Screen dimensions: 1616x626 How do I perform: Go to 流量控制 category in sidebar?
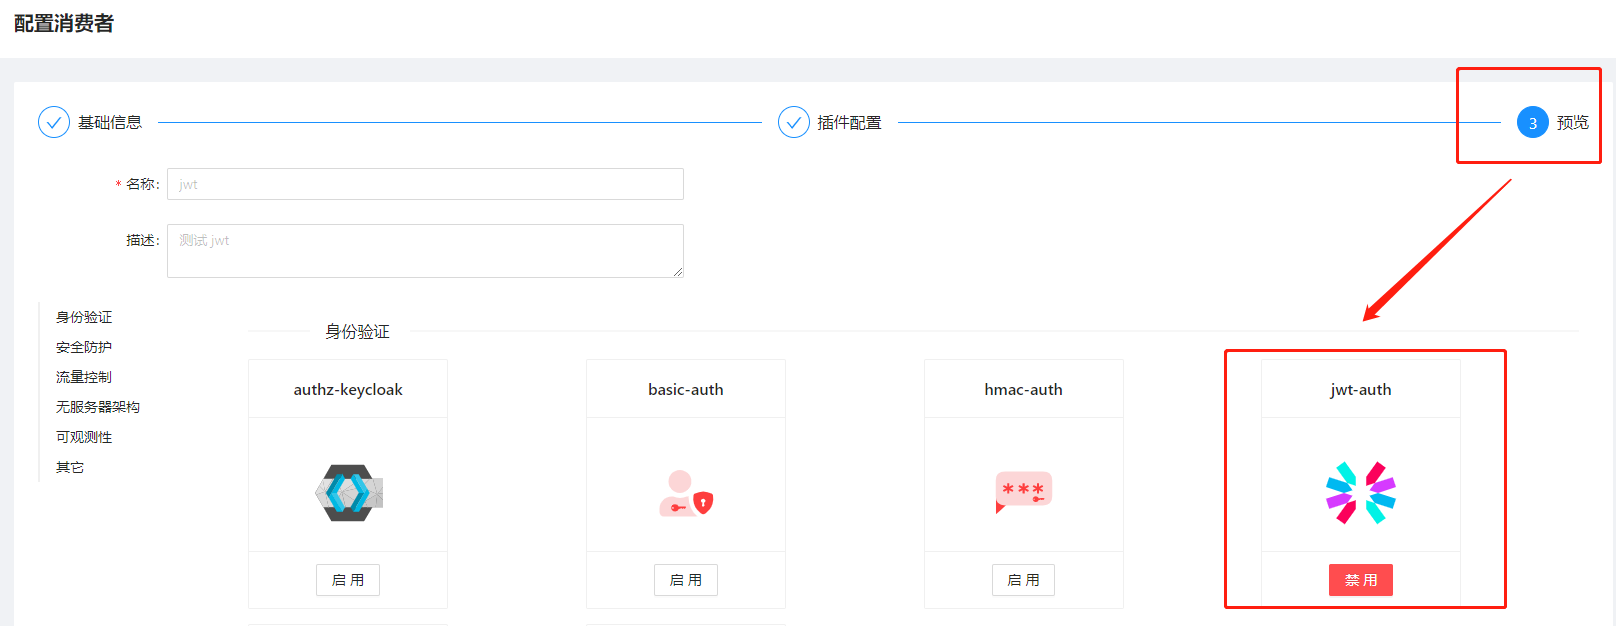[84, 377]
